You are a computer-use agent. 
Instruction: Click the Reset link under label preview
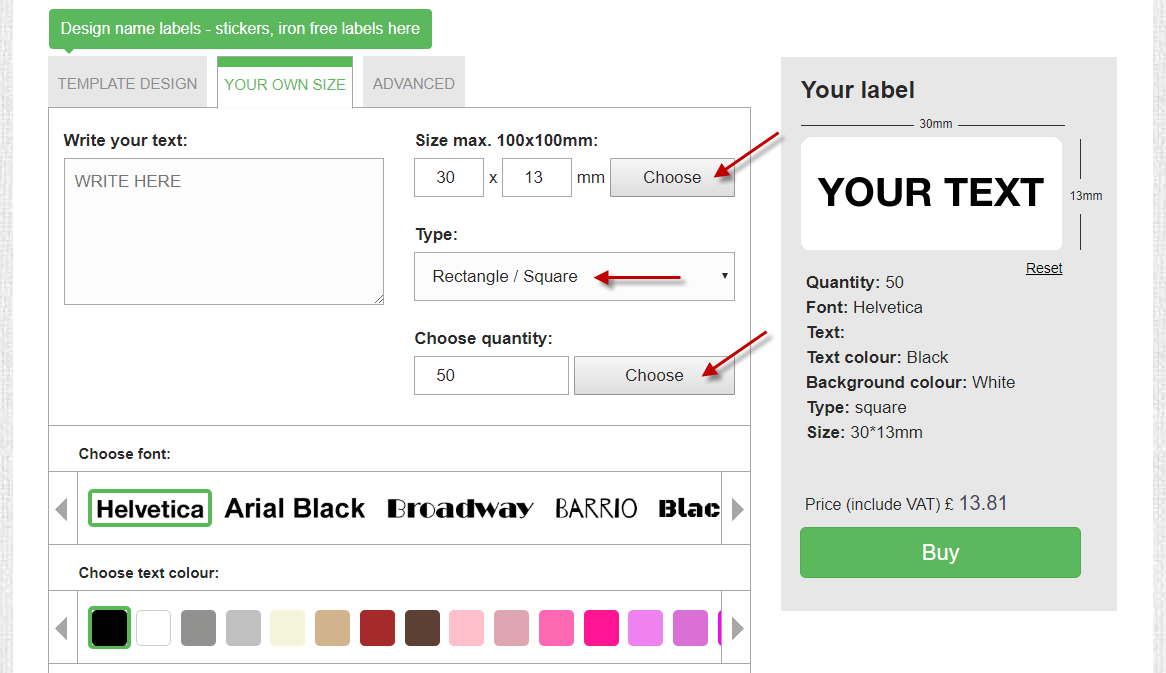click(1044, 268)
